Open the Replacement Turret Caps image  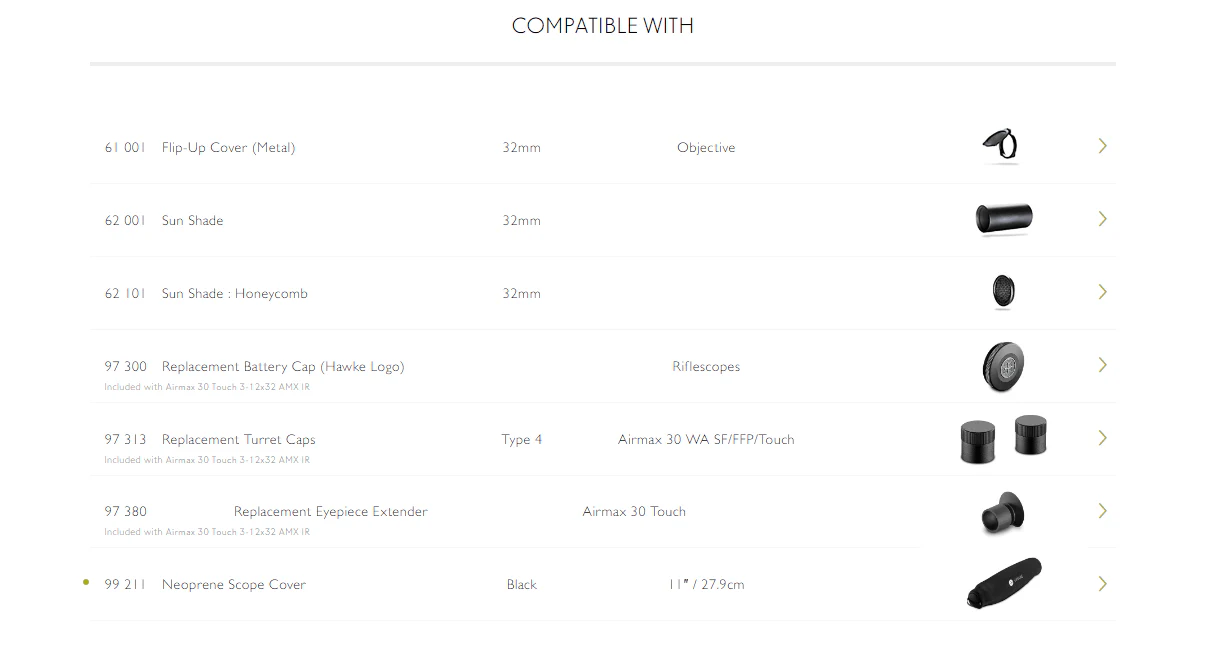1003,438
